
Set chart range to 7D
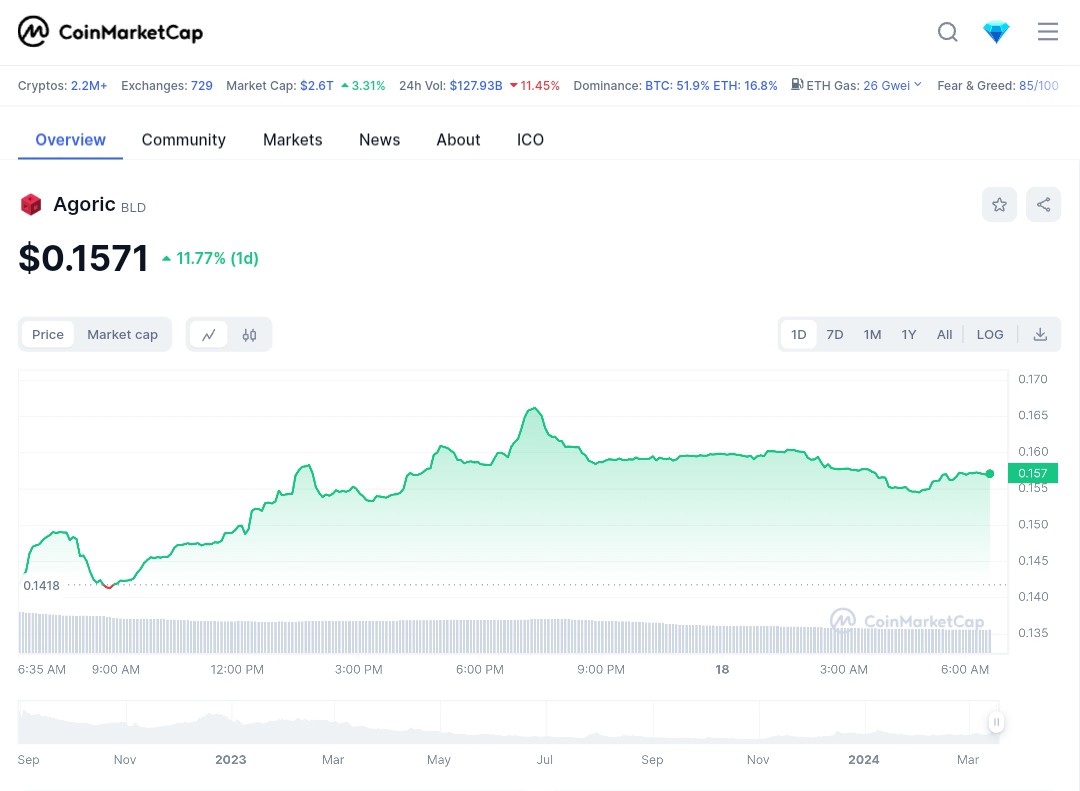(x=835, y=335)
